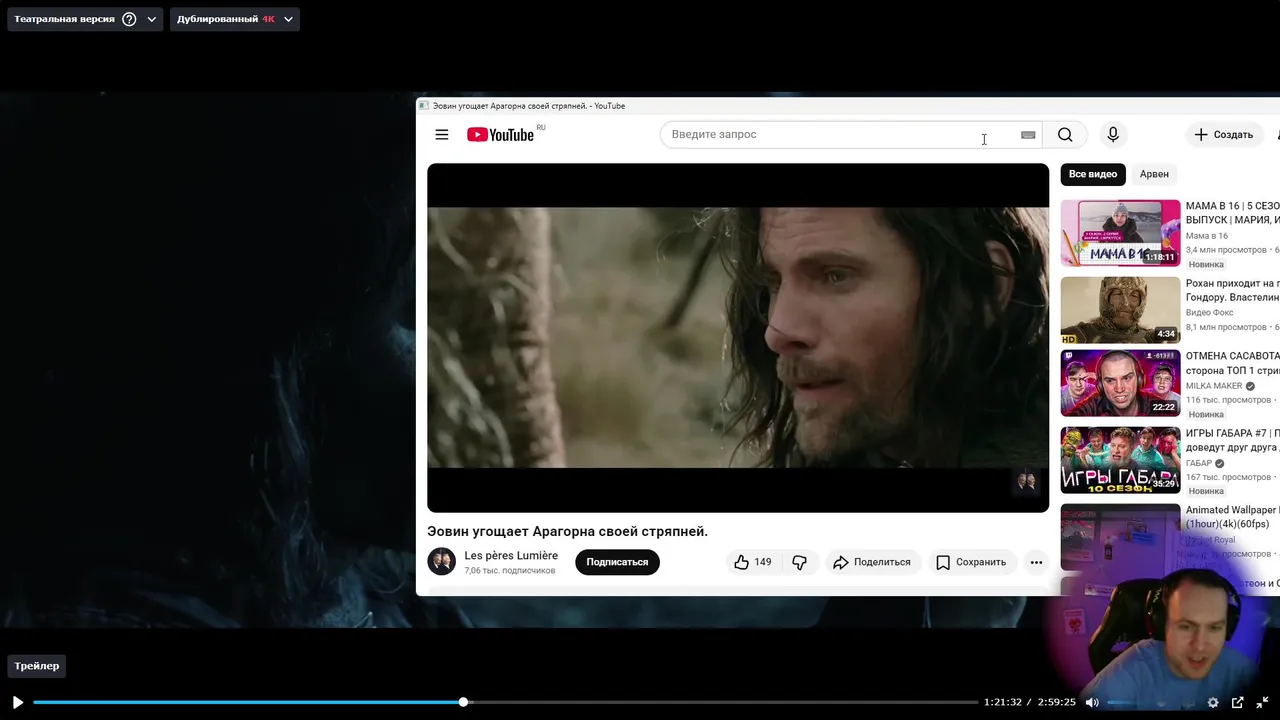The height and width of the screenshot is (720, 1280).
Task: Click the 7,06 тыс. подписчиков subscriber count
Action: click(509, 571)
